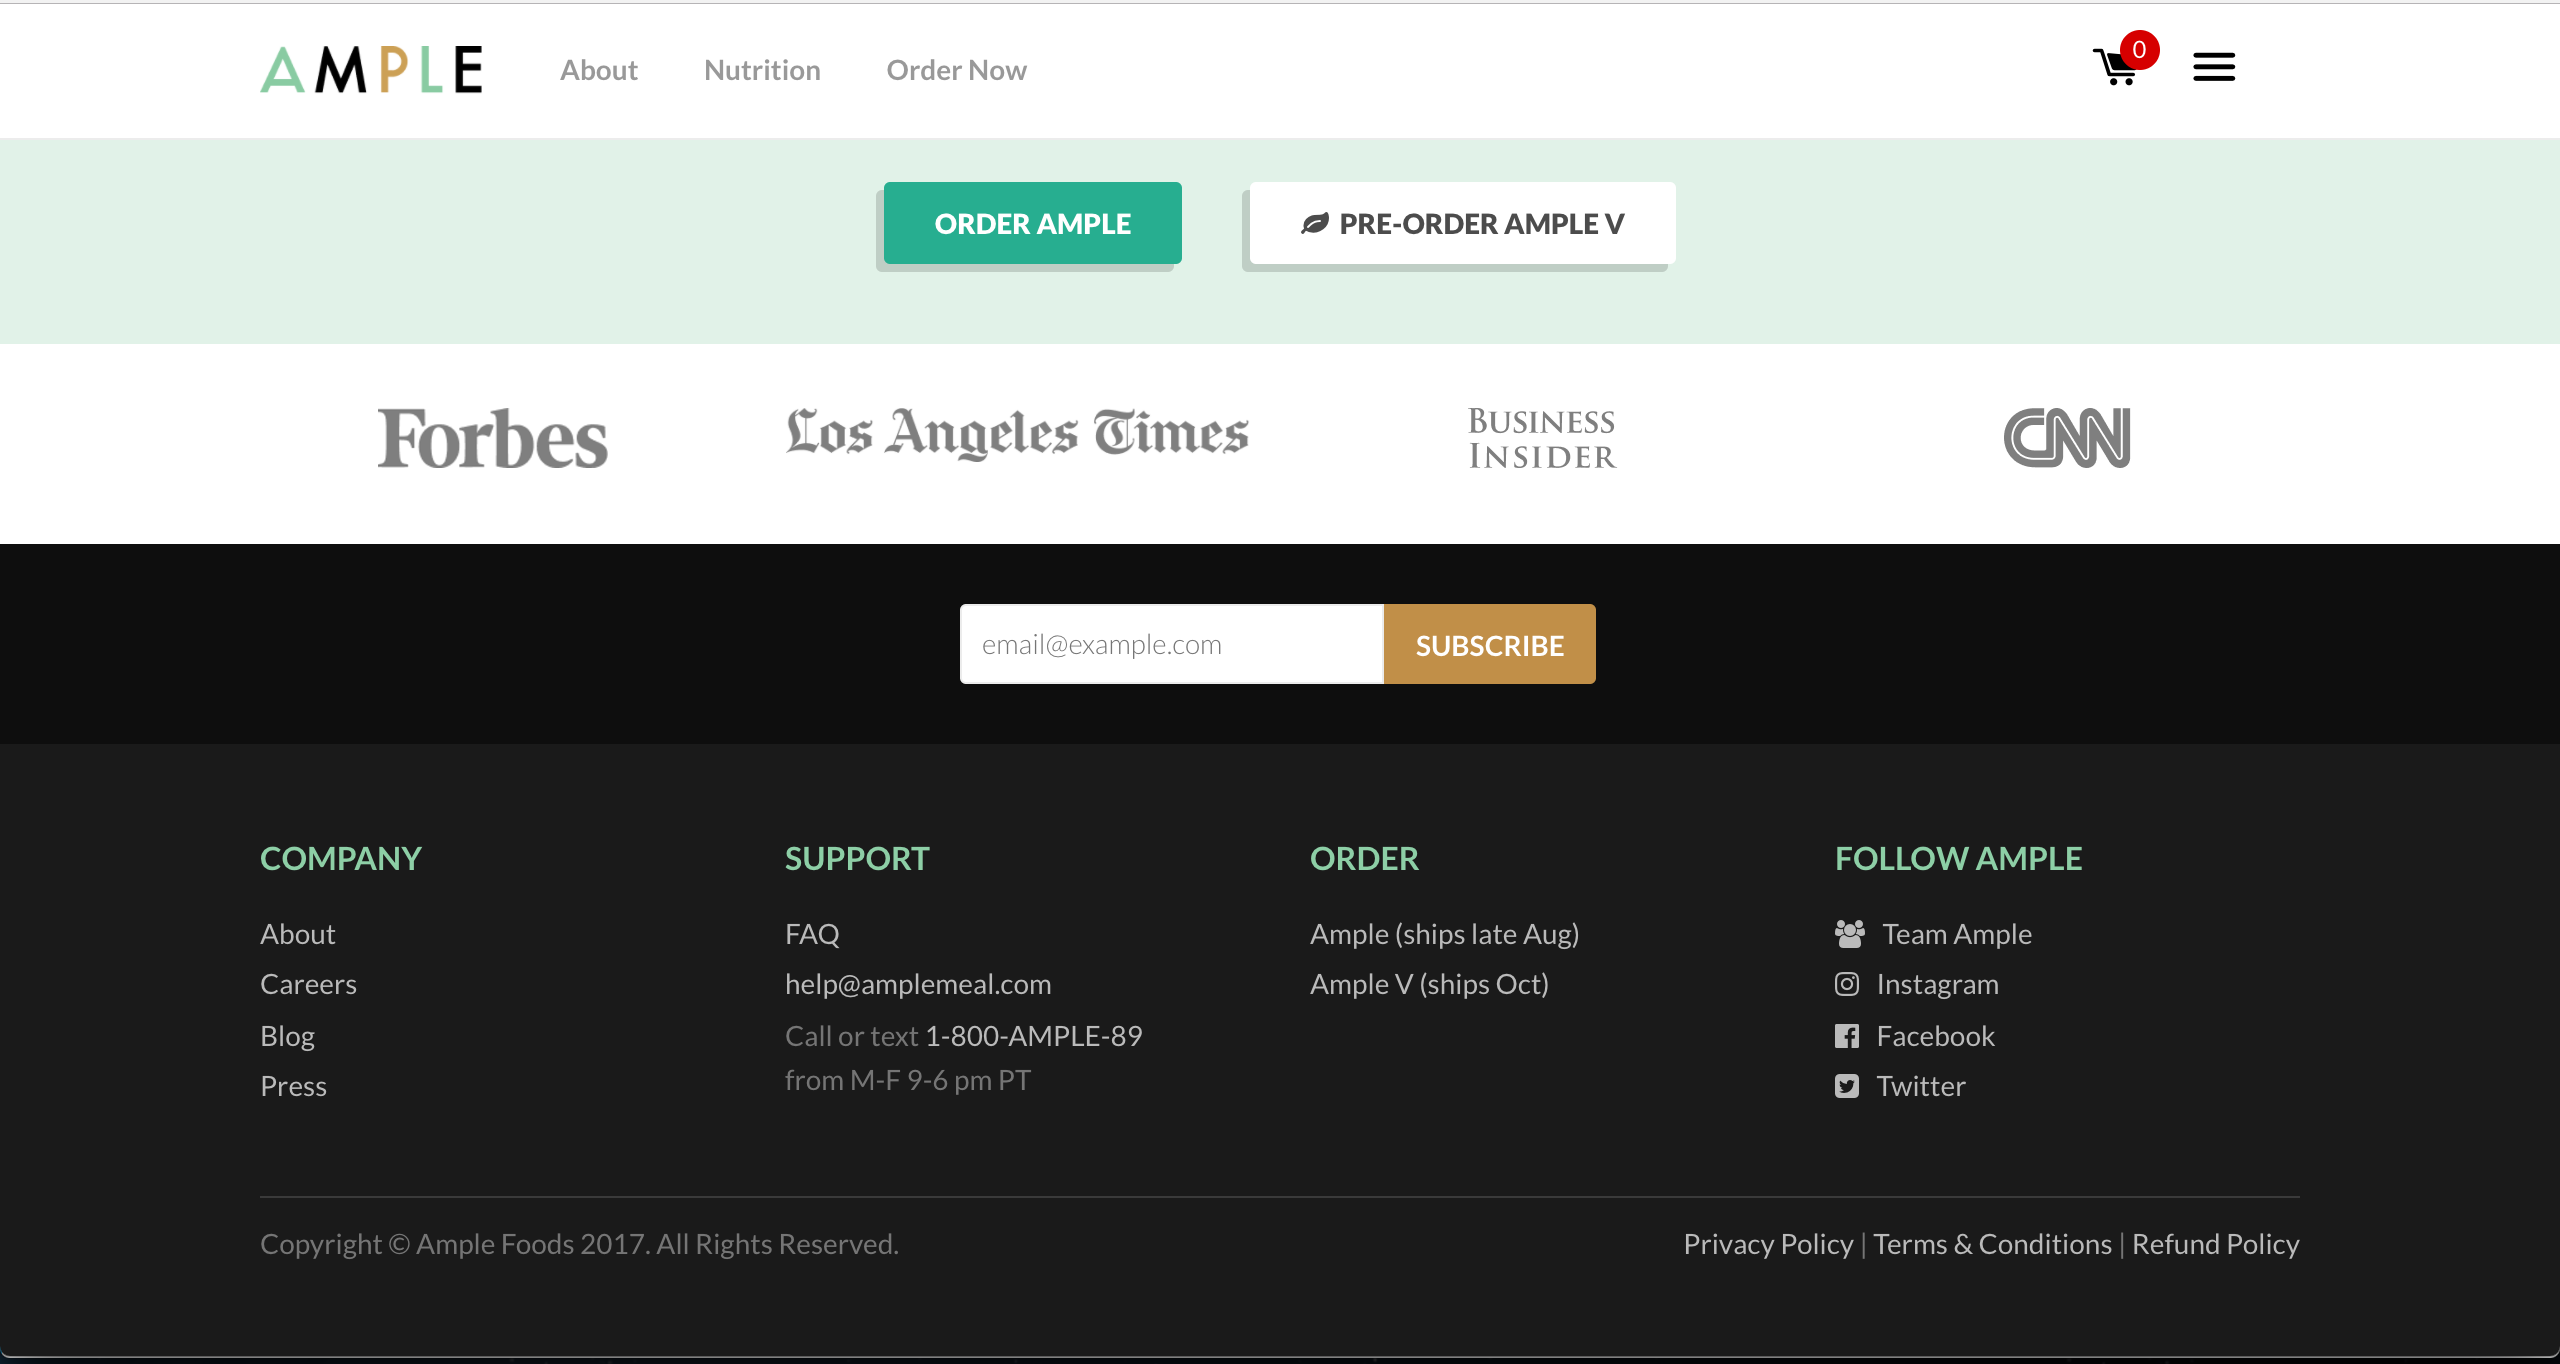
Task: Click the Business Insider logo
Action: [x=1541, y=439]
